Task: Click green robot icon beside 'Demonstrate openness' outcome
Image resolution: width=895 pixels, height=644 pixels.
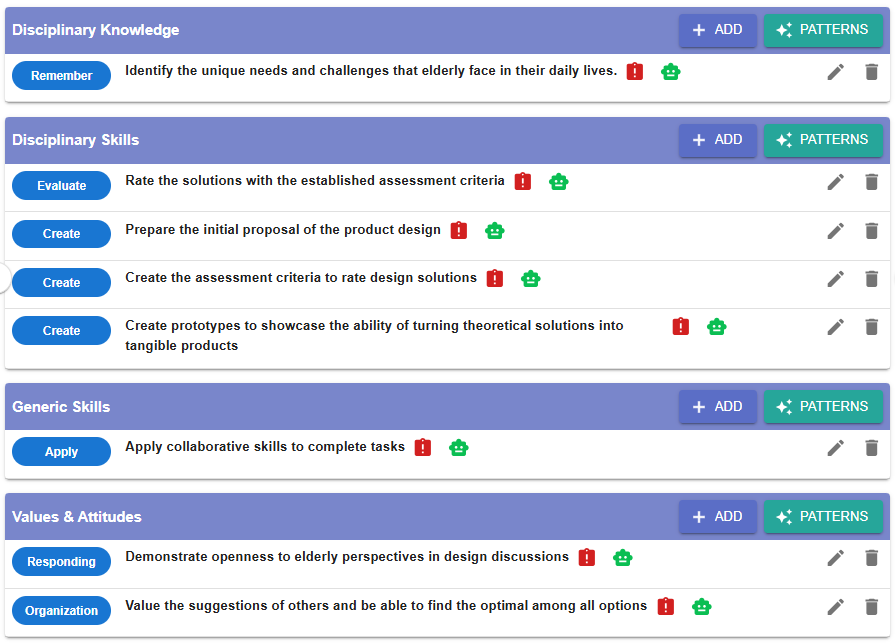Action: tap(623, 558)
